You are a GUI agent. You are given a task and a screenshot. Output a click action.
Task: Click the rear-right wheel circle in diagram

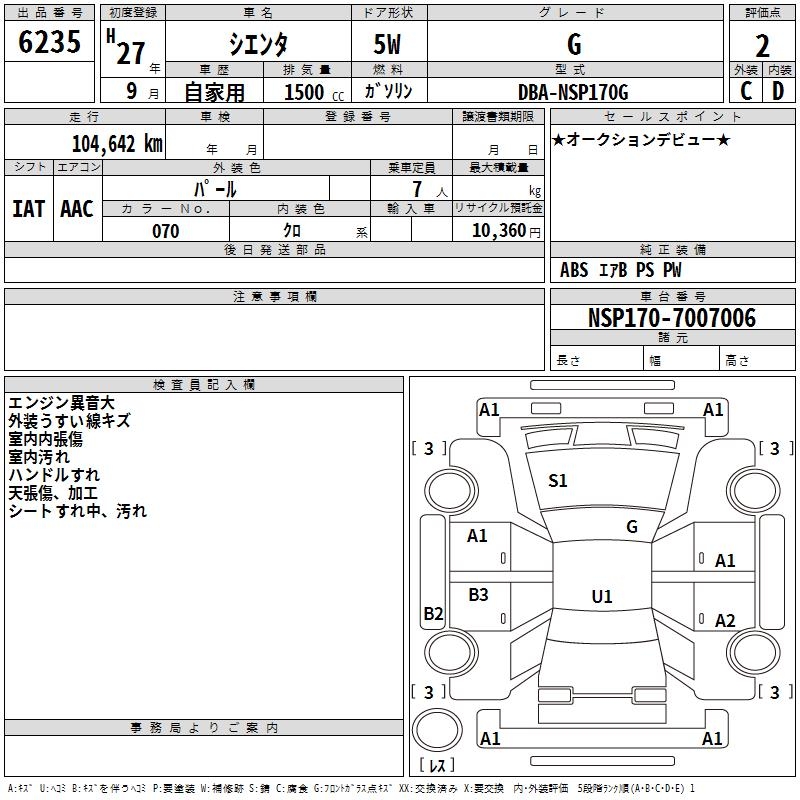pos(754,652)
